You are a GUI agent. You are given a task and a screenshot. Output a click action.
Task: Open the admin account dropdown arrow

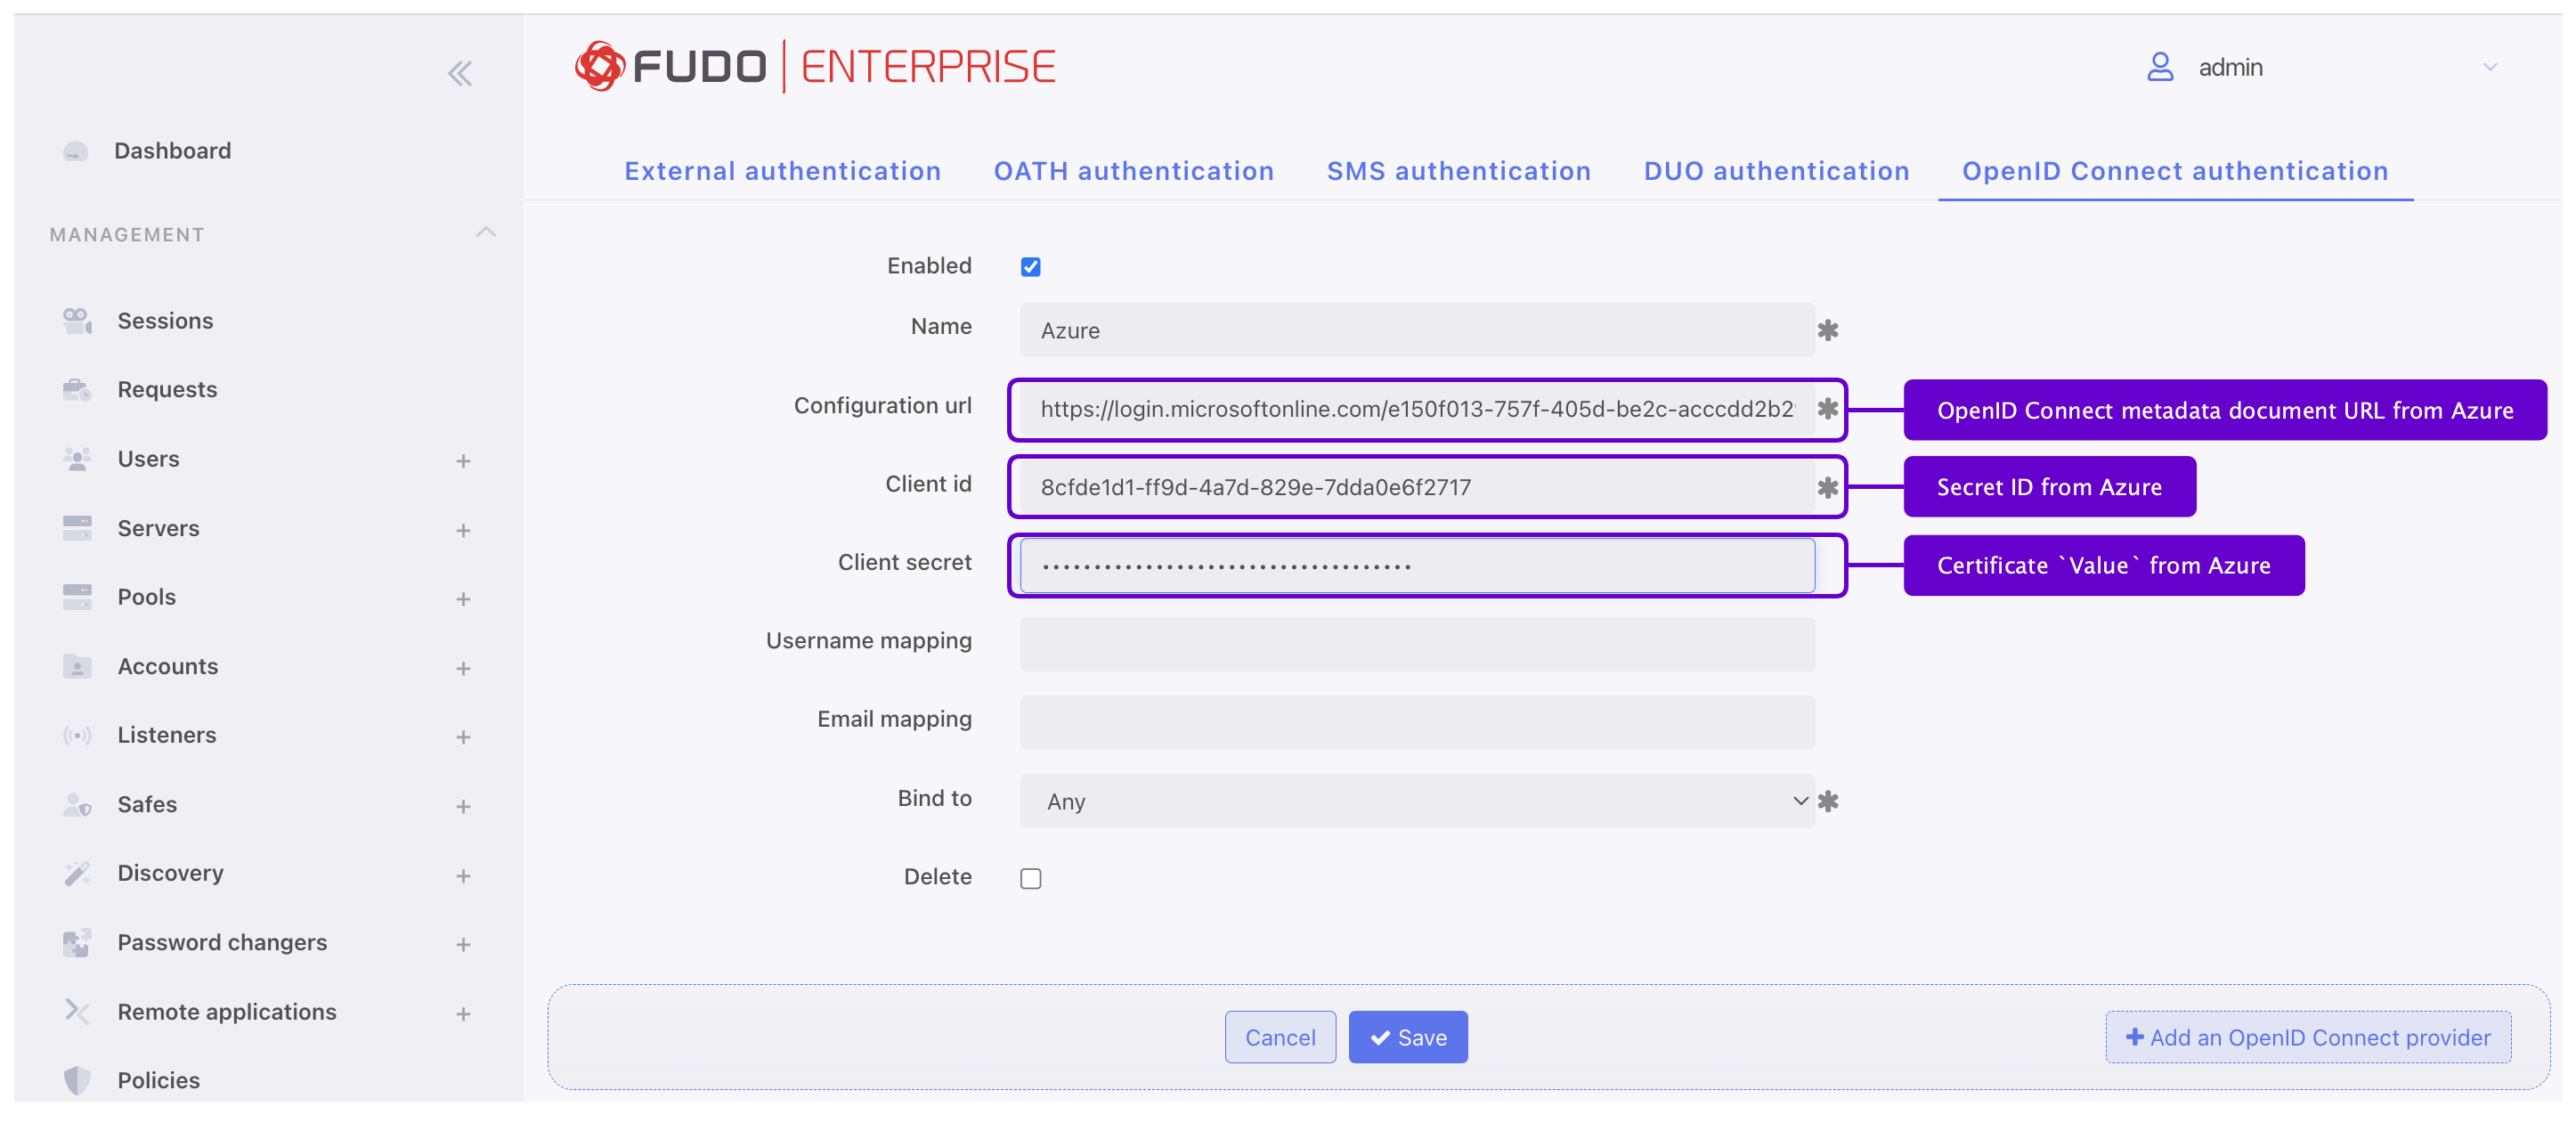coord(2490,67)
